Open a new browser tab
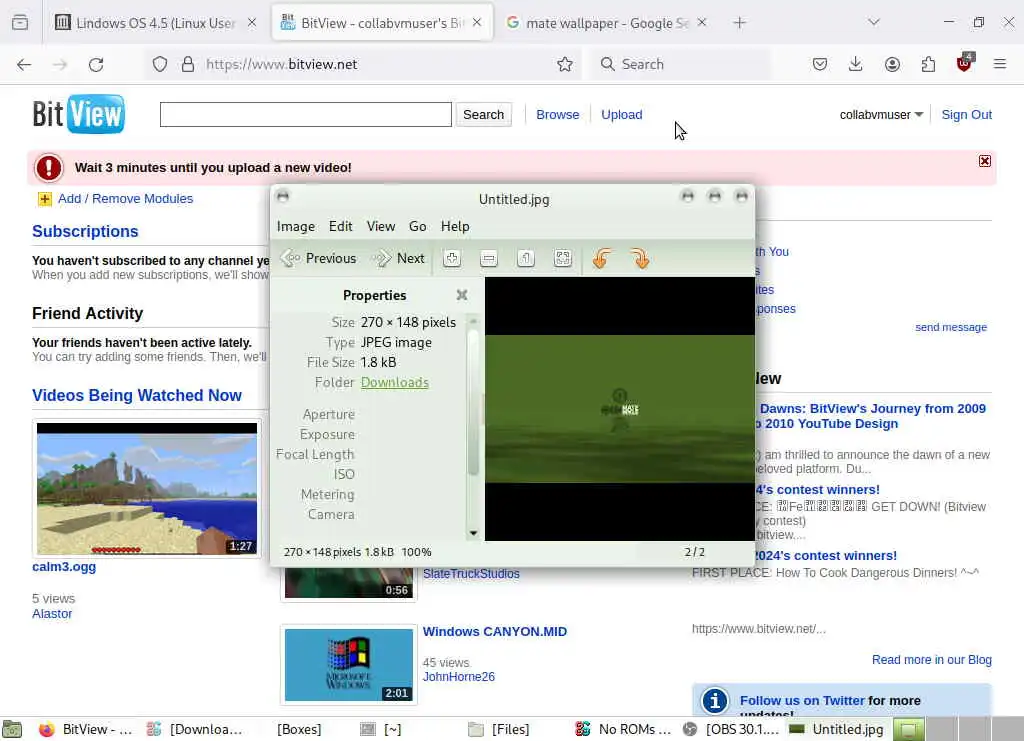This screenshot has width=1024, height=741. (x=739, y=23)
